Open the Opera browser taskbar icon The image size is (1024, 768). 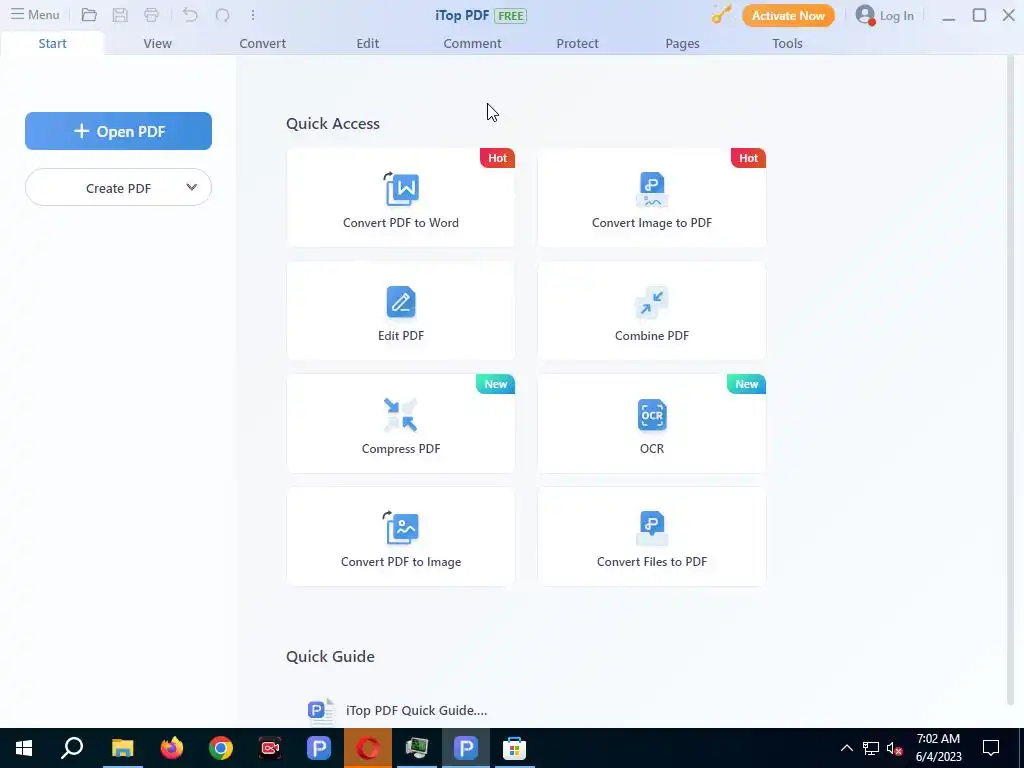[x=368, y=748]
